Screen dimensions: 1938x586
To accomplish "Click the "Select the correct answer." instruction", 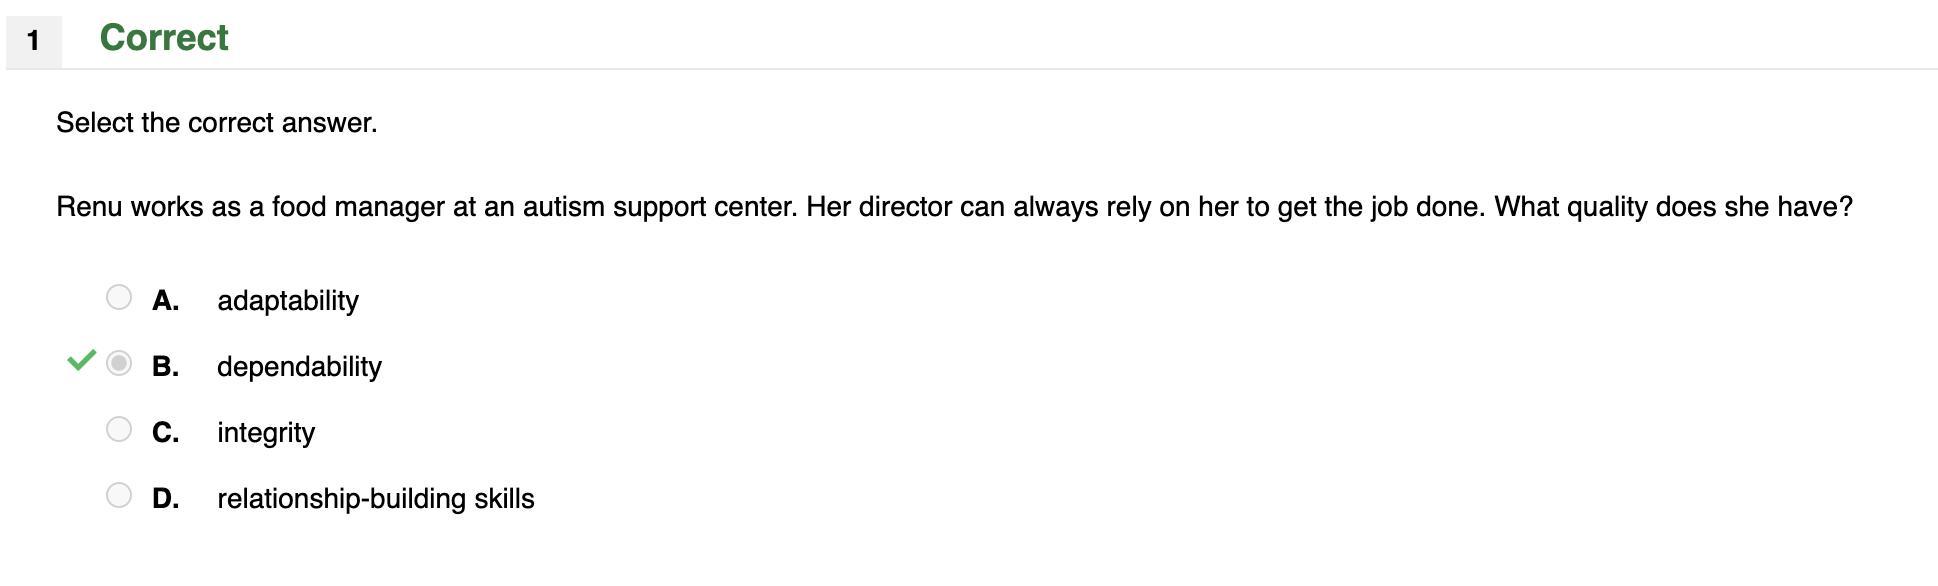I will pos(217,123).
